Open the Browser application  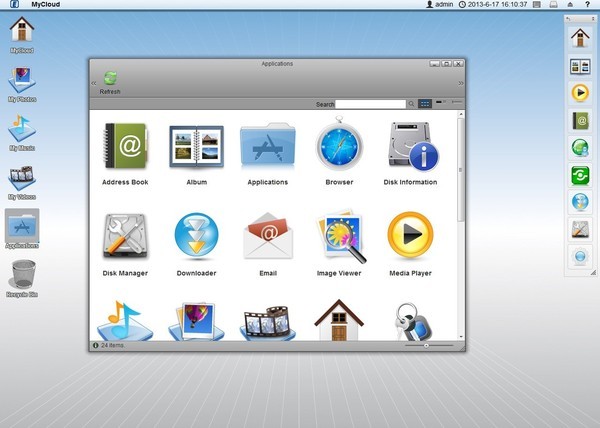coord(339,148)
